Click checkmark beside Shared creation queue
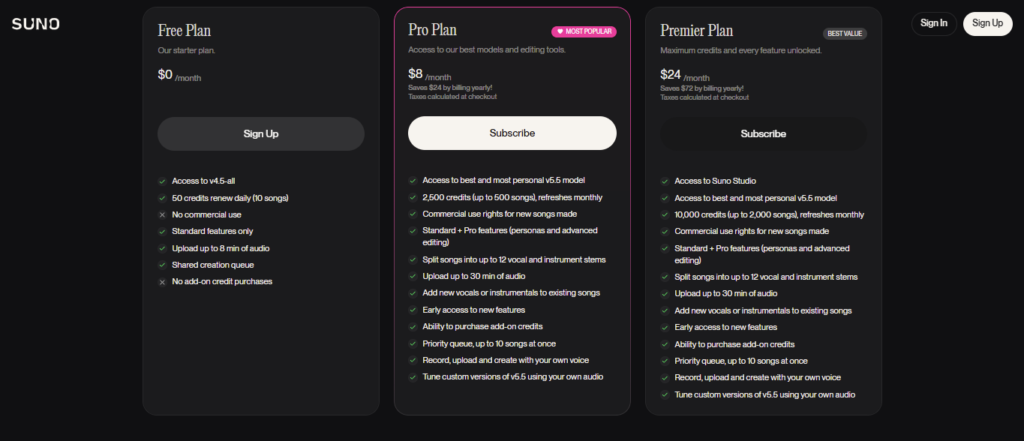 pos(162,264)
